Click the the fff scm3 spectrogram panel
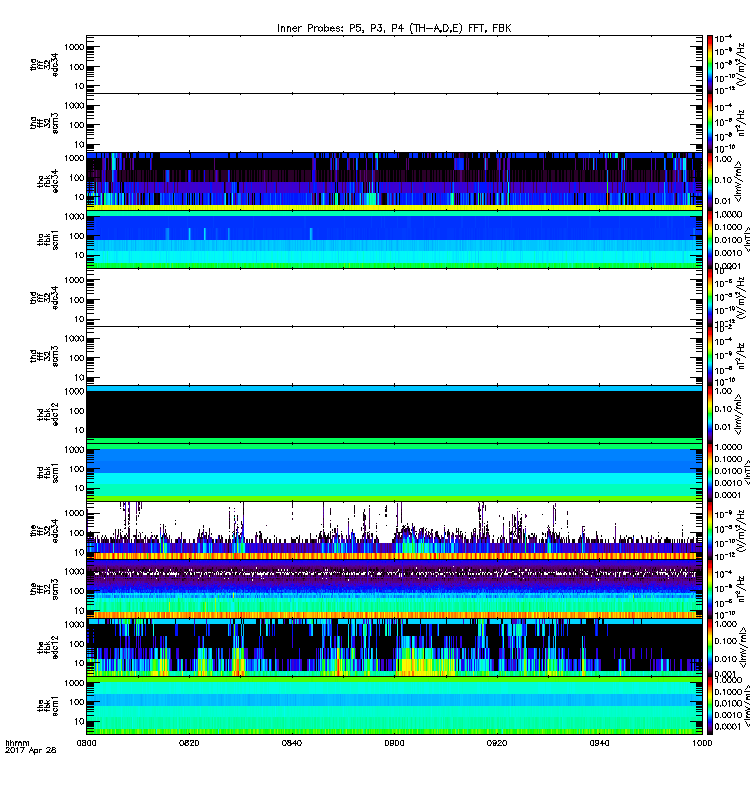Screen dimensions: 750x800 394,589
